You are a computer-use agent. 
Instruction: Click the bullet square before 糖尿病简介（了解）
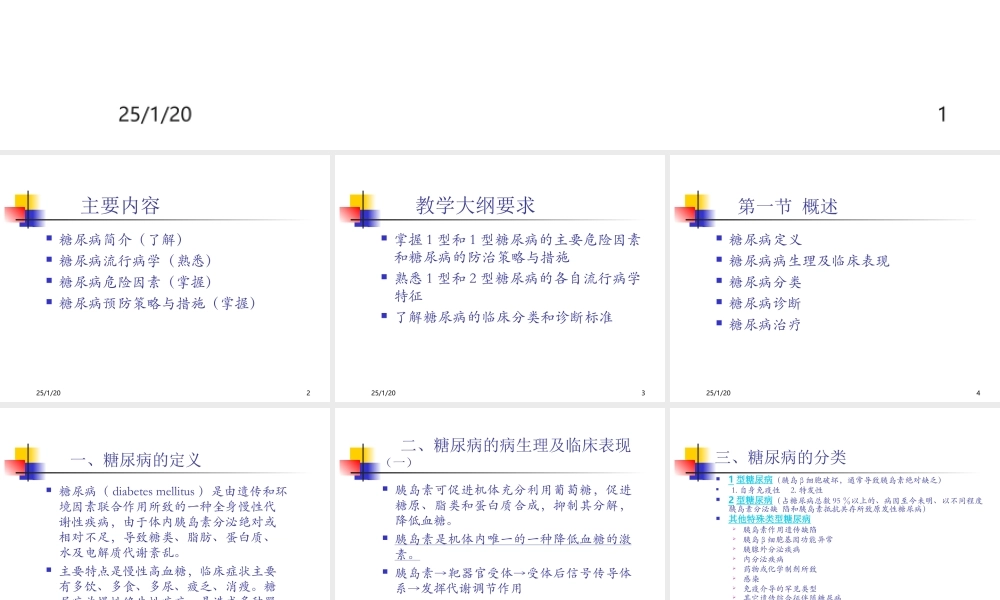(49, 238)
